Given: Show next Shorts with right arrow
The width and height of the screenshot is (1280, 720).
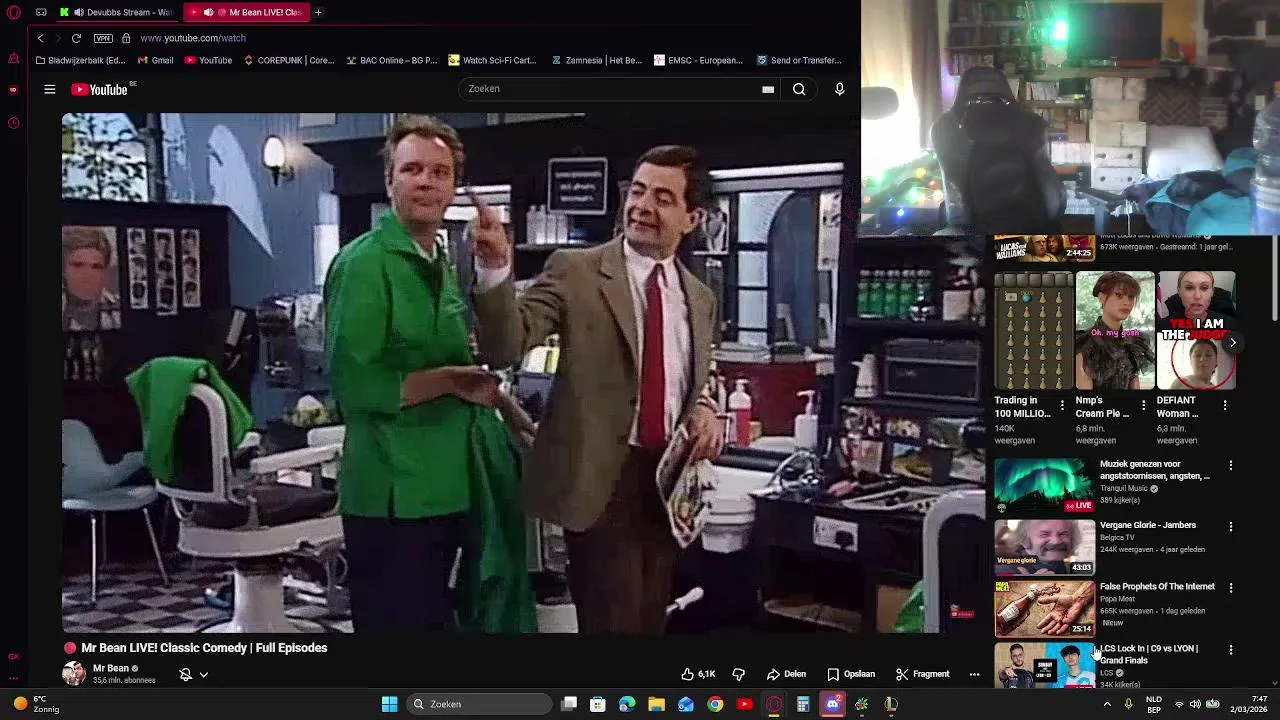Looking at the screenshot, I should (1232, 342).
